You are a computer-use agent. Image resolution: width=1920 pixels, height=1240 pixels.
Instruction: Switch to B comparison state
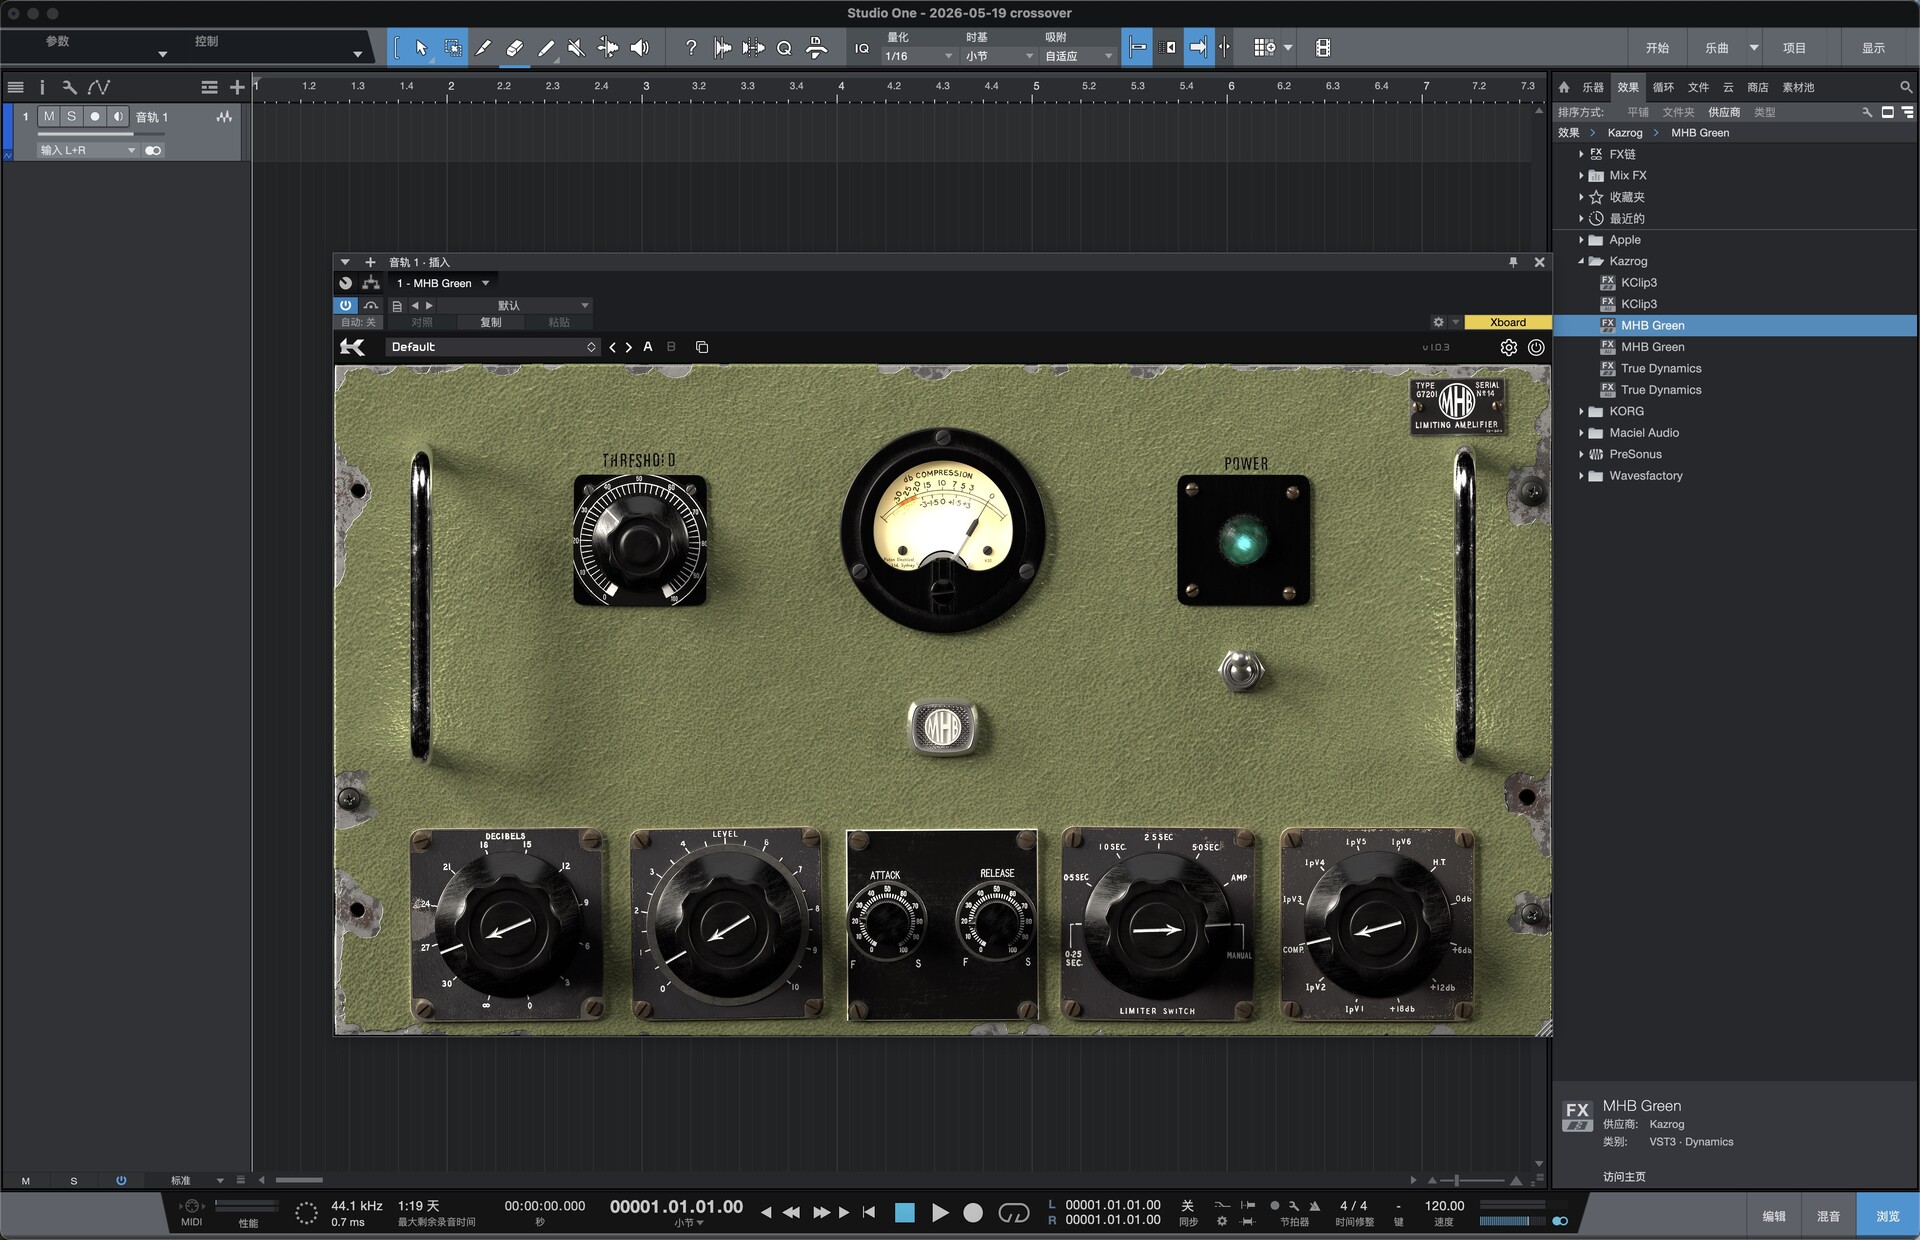tap(671, 347)
